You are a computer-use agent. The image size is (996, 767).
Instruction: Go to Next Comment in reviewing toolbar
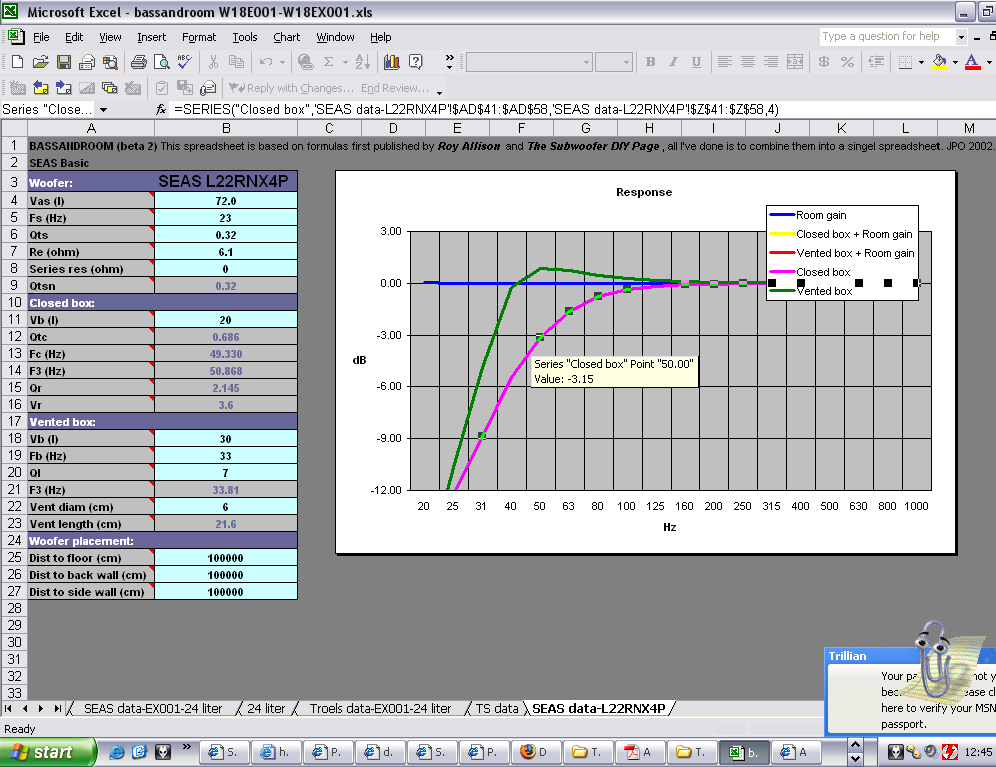tap(64, 88)
